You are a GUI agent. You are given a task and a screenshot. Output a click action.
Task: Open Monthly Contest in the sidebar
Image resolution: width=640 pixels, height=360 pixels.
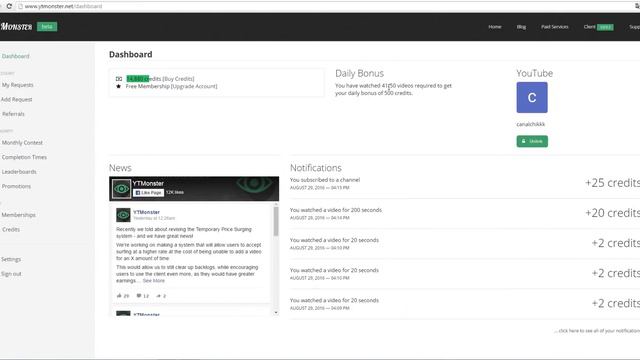[x=22, y=143]
